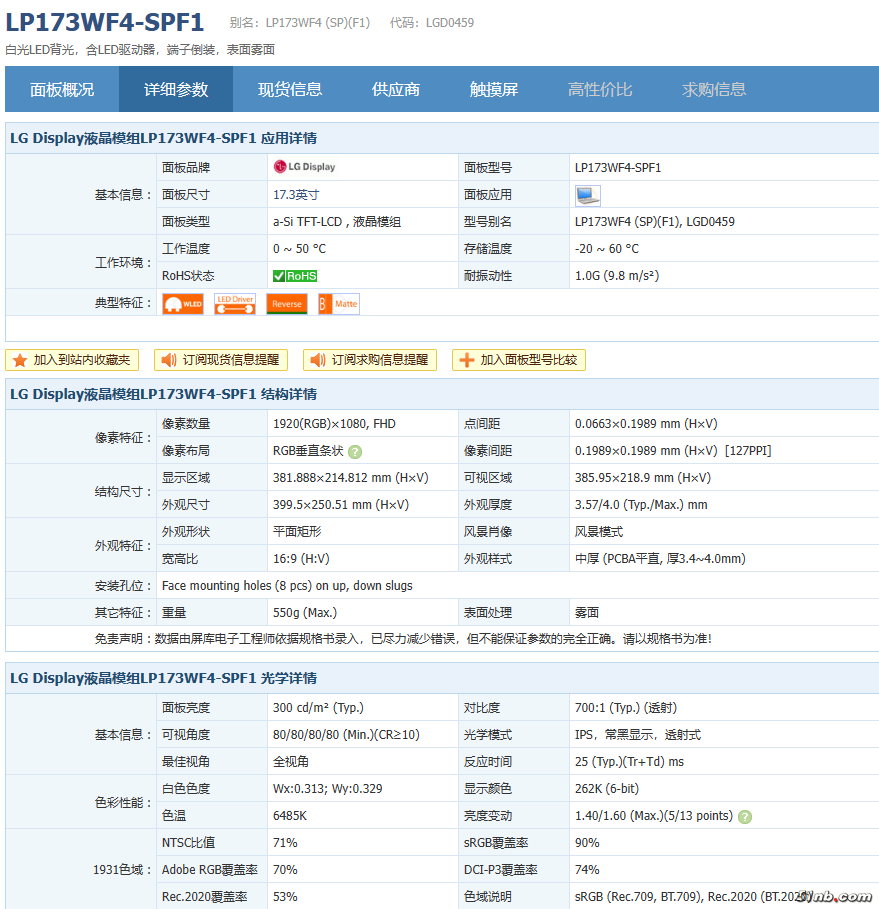Click the 550g (Max.) weight value
Viewport: 879px width, 909px height.
pyautogui.click(x=305, y=613)
